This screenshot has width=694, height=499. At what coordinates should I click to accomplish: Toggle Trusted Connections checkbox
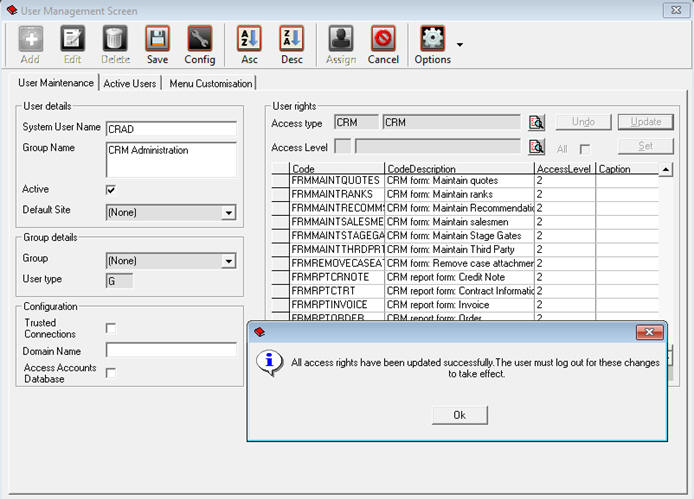[111, 328]
